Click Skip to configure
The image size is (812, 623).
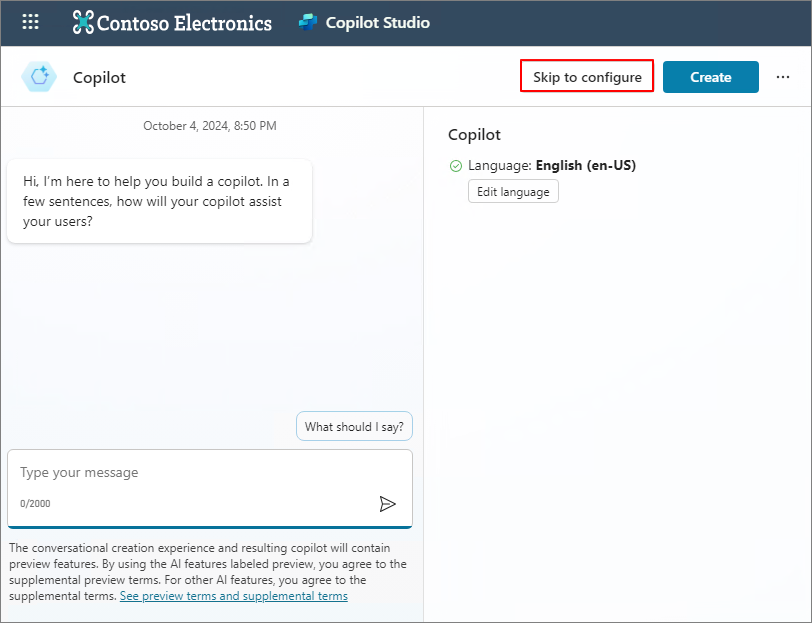(587, 77)
